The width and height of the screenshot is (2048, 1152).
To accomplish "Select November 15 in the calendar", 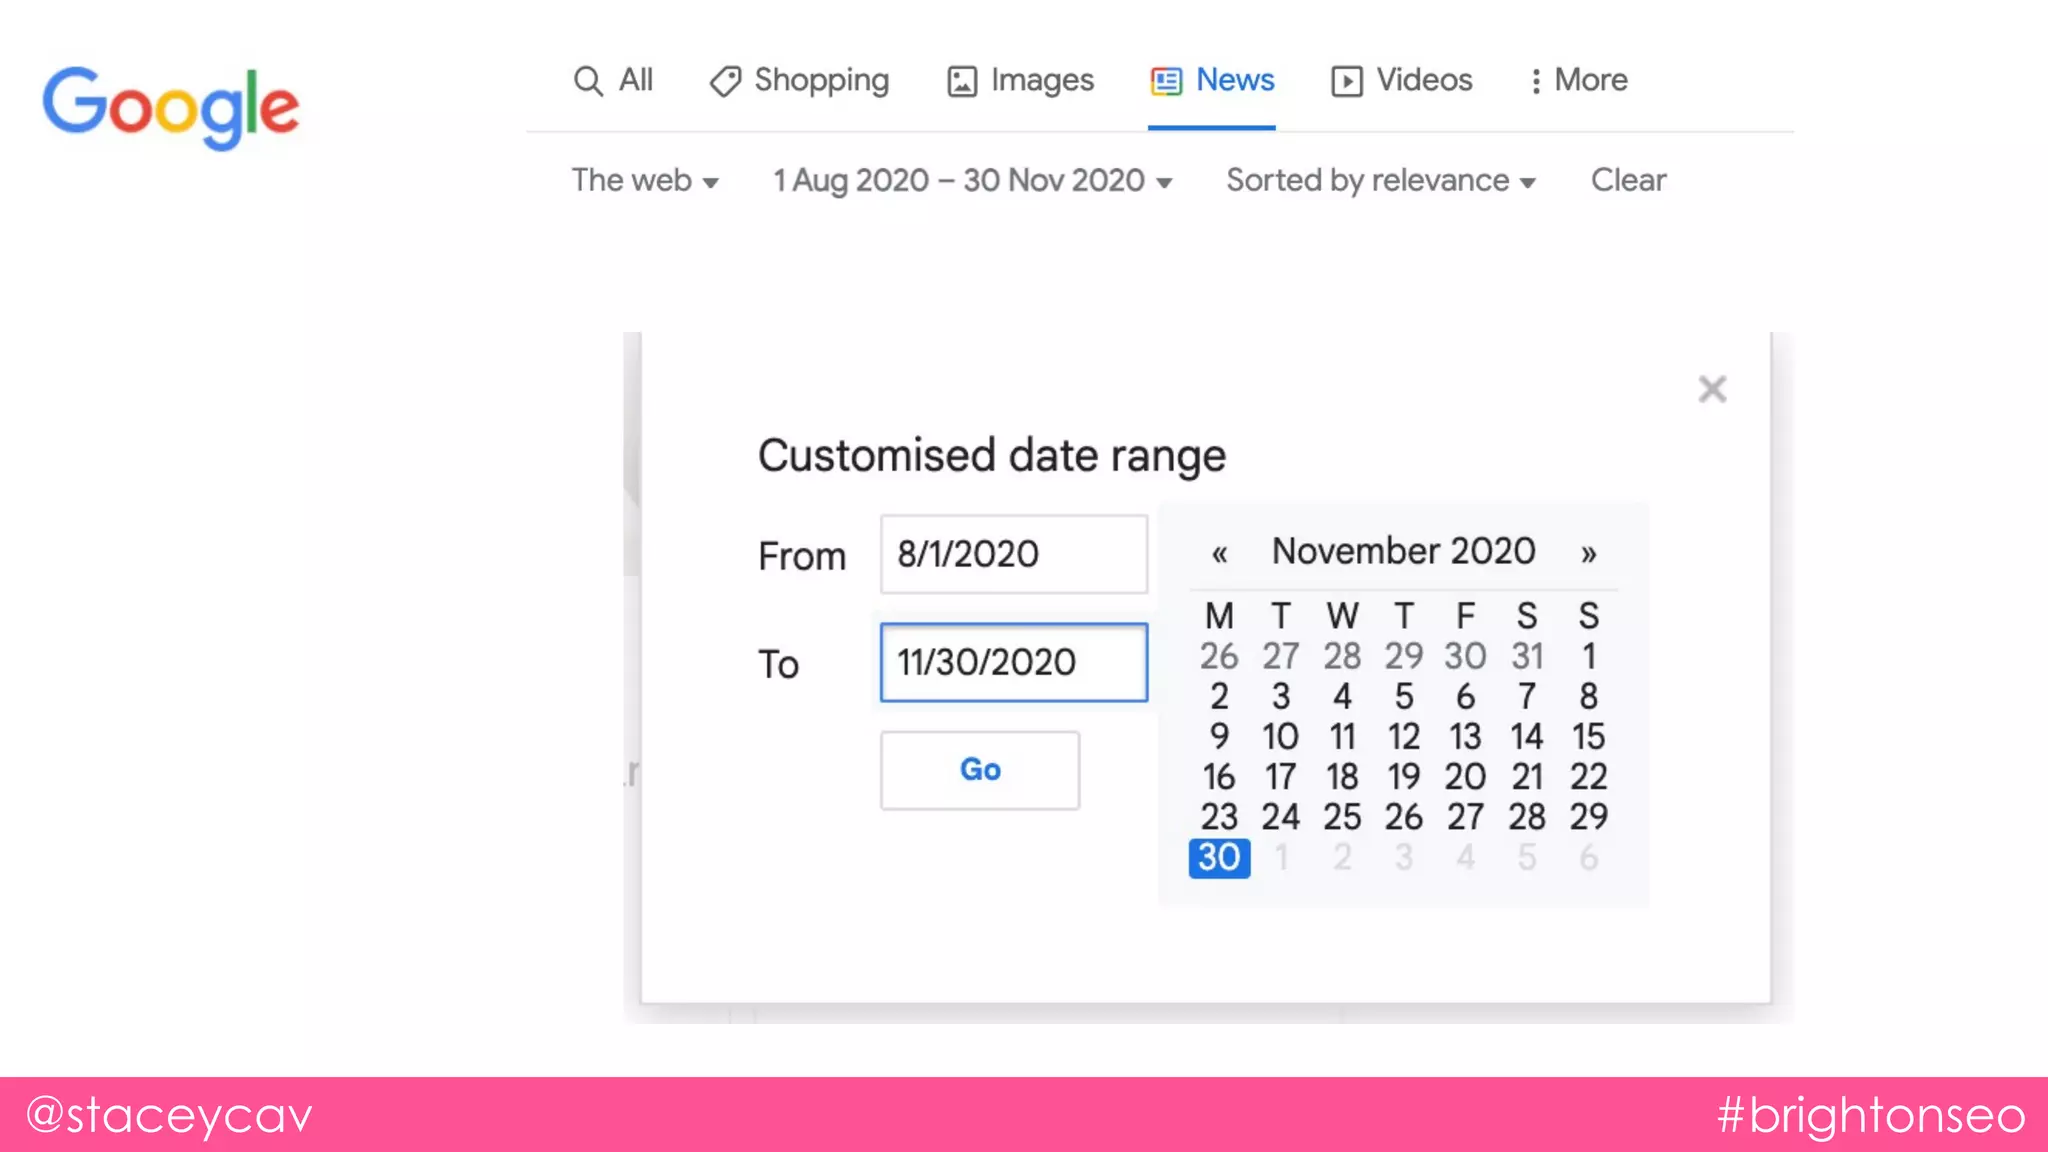I will (1588, 737).
